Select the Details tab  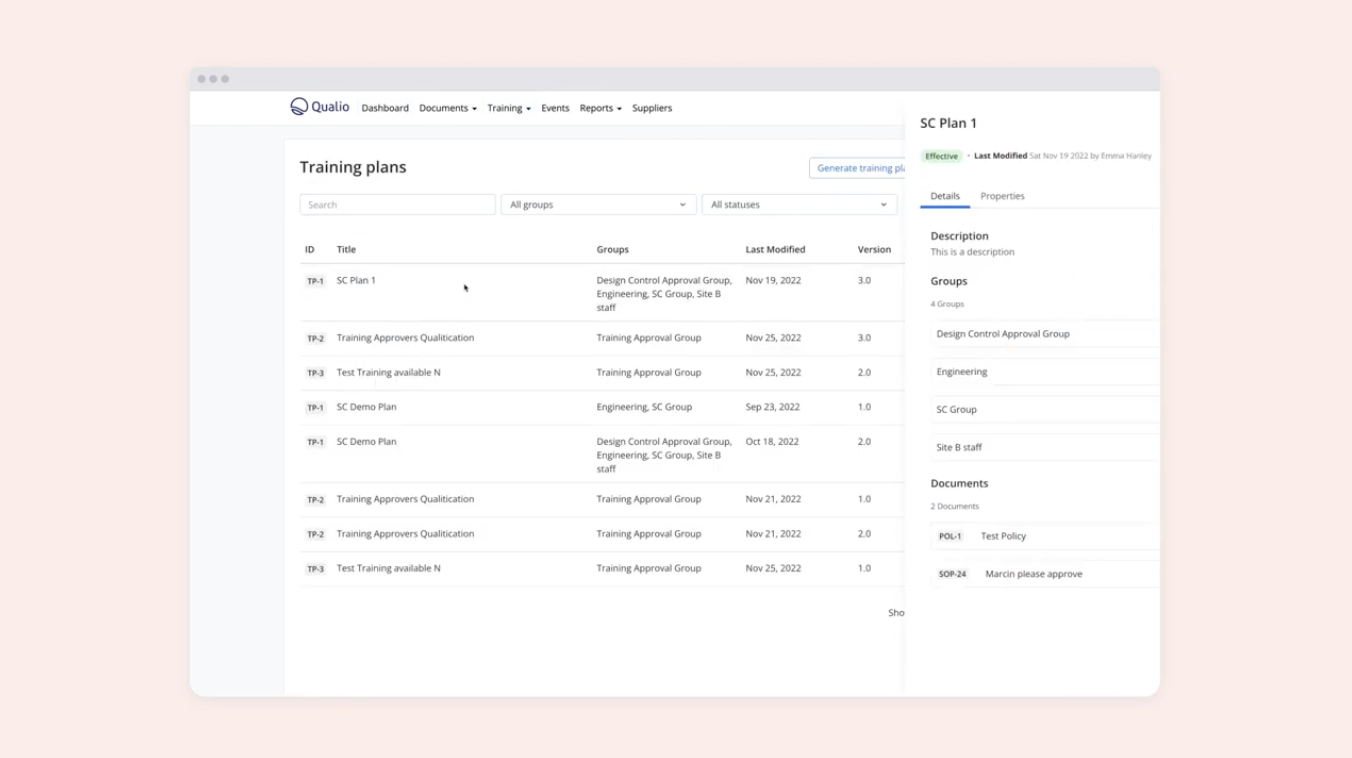tap(945, 196)
